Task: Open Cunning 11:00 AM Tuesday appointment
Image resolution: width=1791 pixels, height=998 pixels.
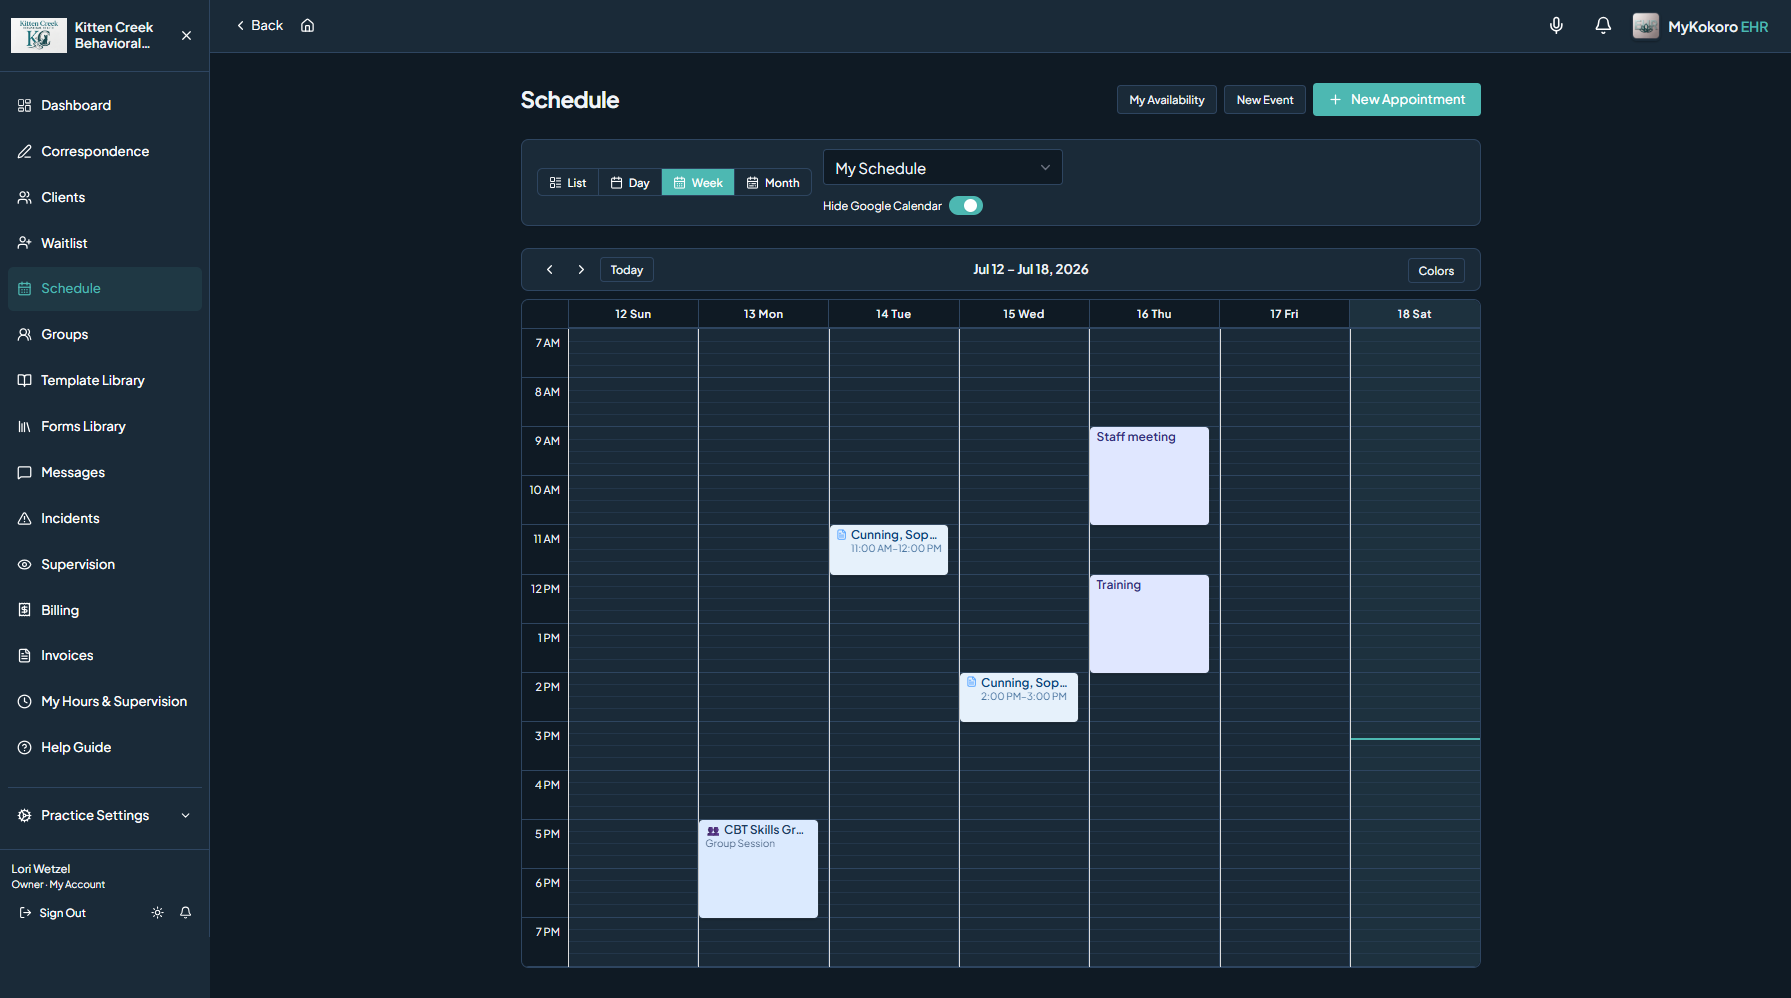Action: (889, 550)
